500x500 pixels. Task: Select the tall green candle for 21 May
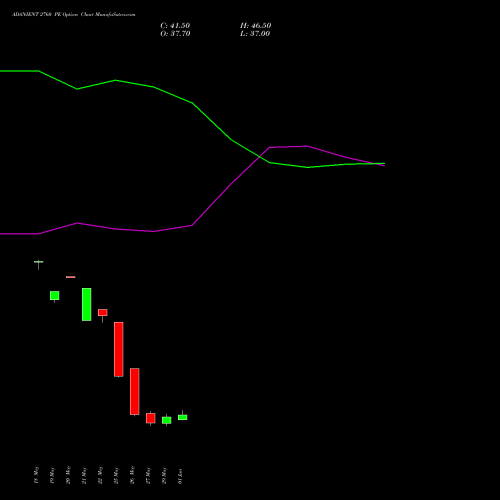coord(87,304)
